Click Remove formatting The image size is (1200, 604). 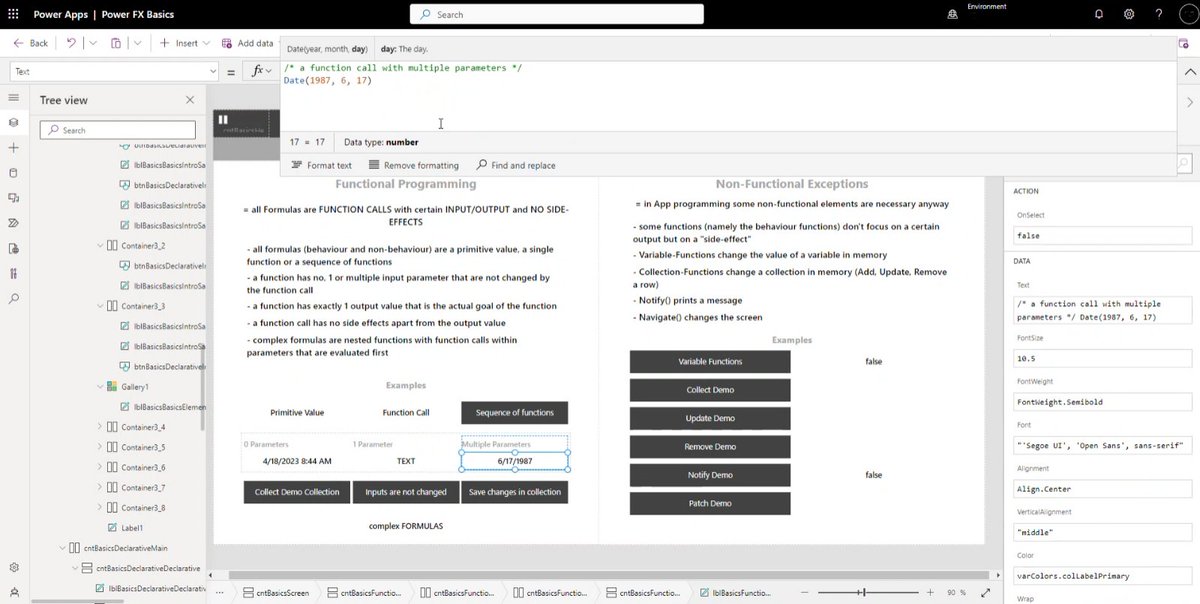click(413, 165)
